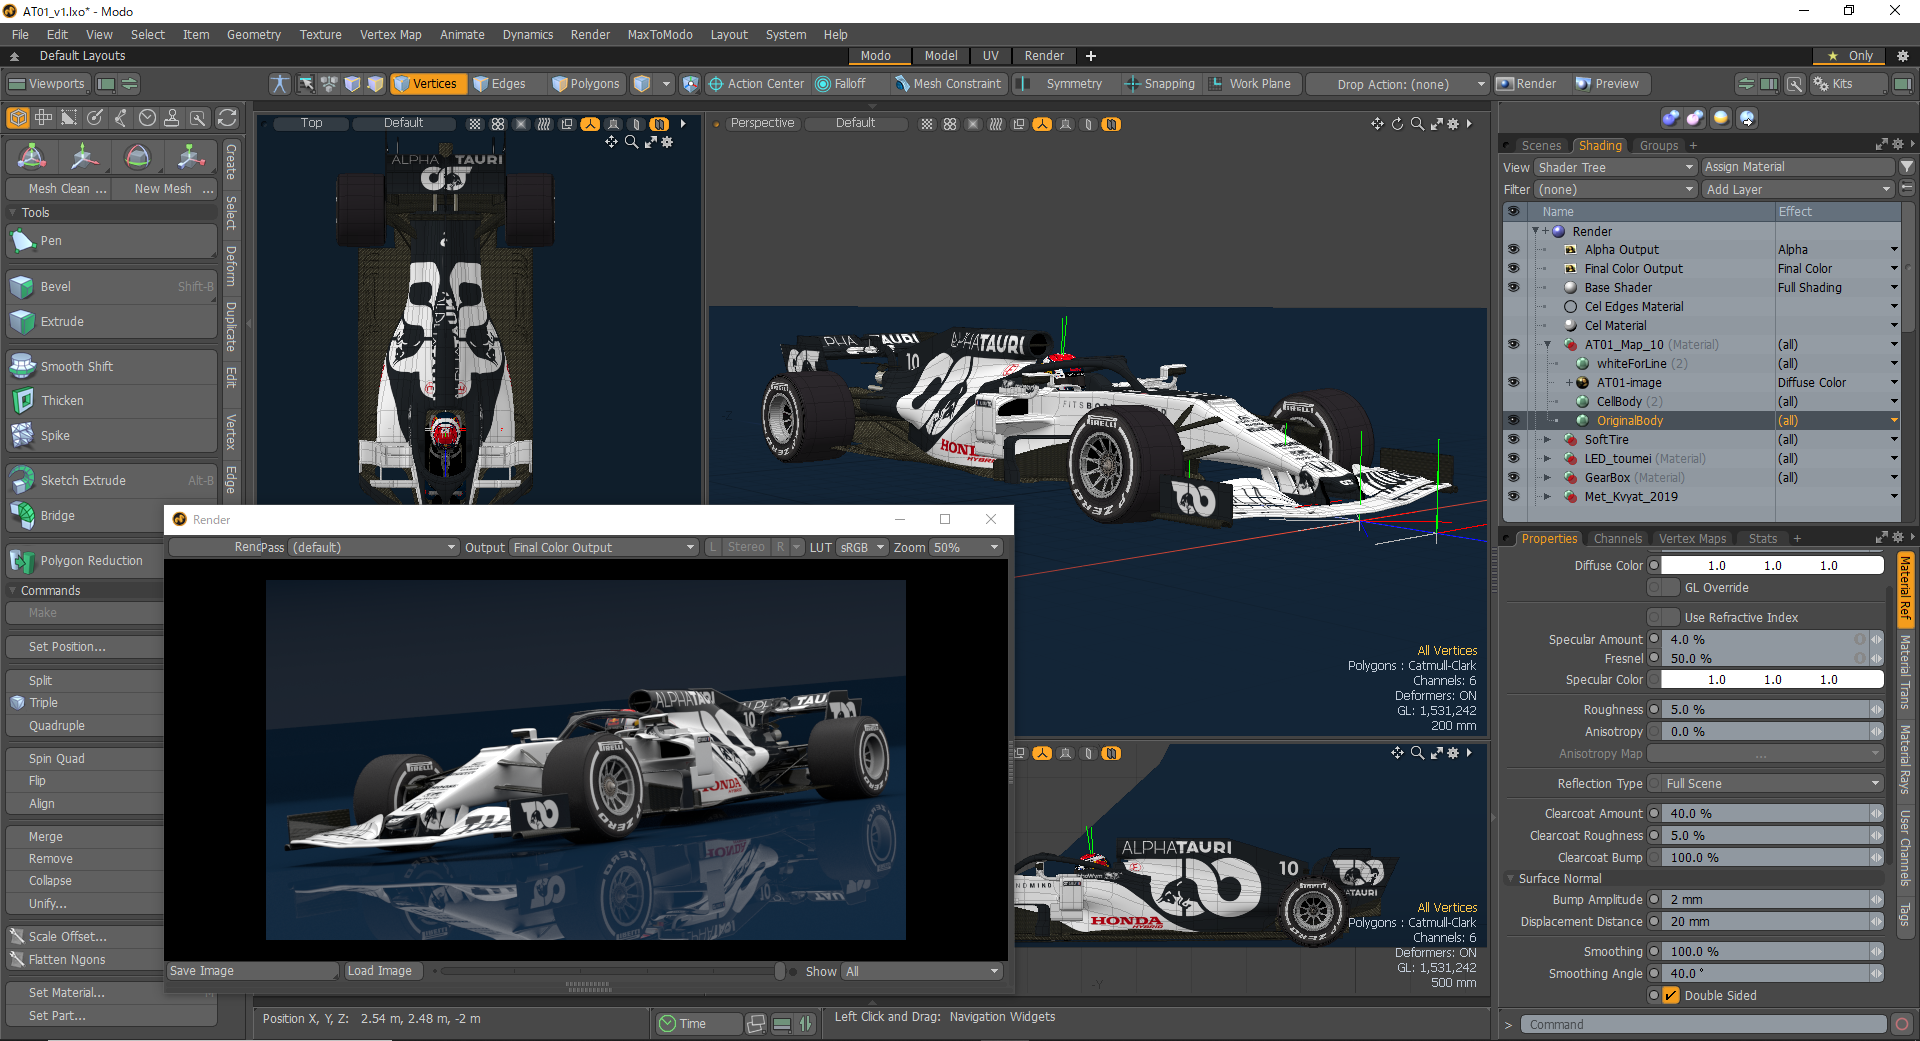Toggle visibility of Alpha Output
The image size is (1920, 1041).
(x=1513, y=249)
